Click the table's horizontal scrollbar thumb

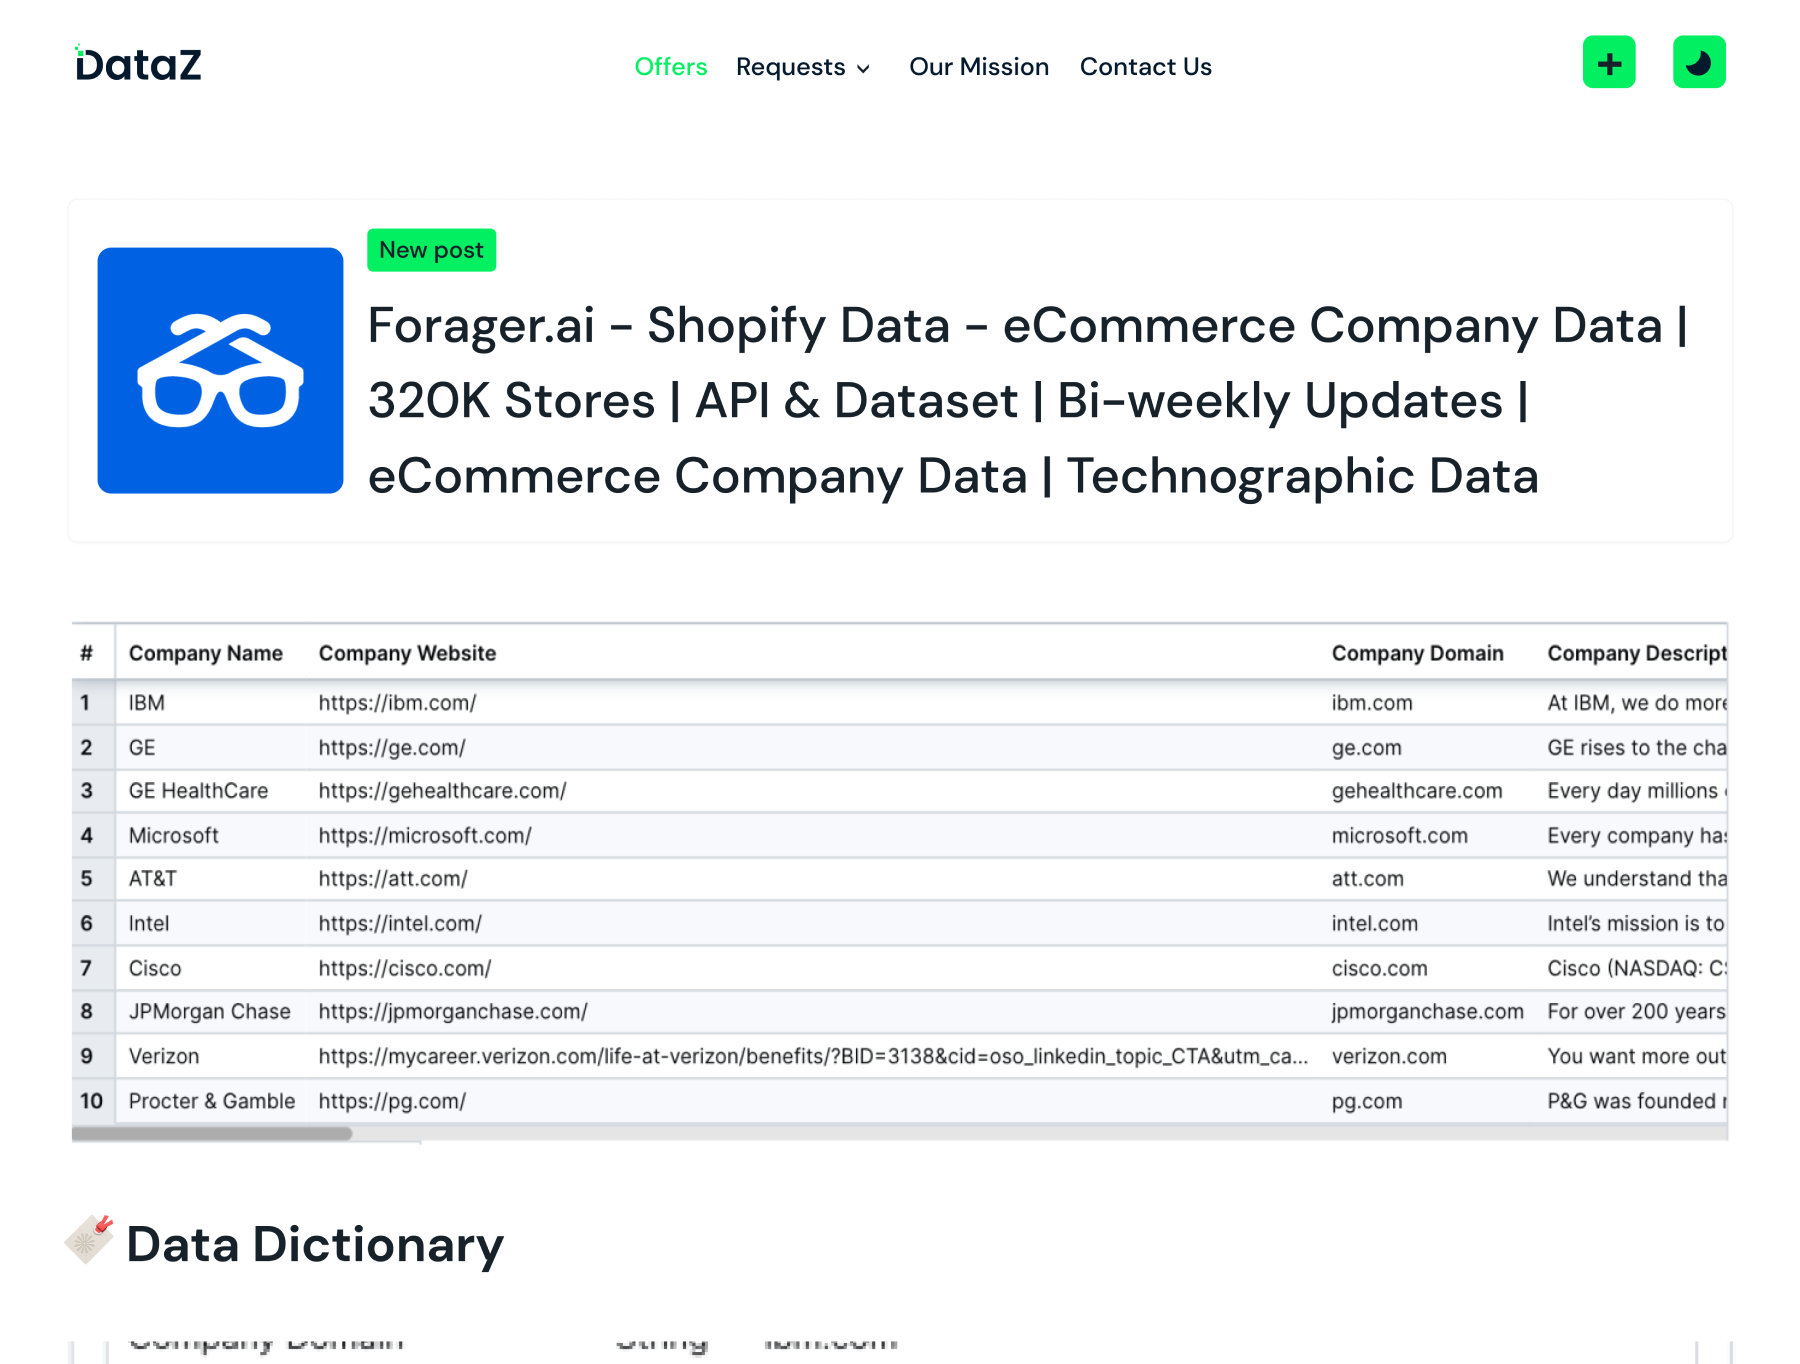212,1134
